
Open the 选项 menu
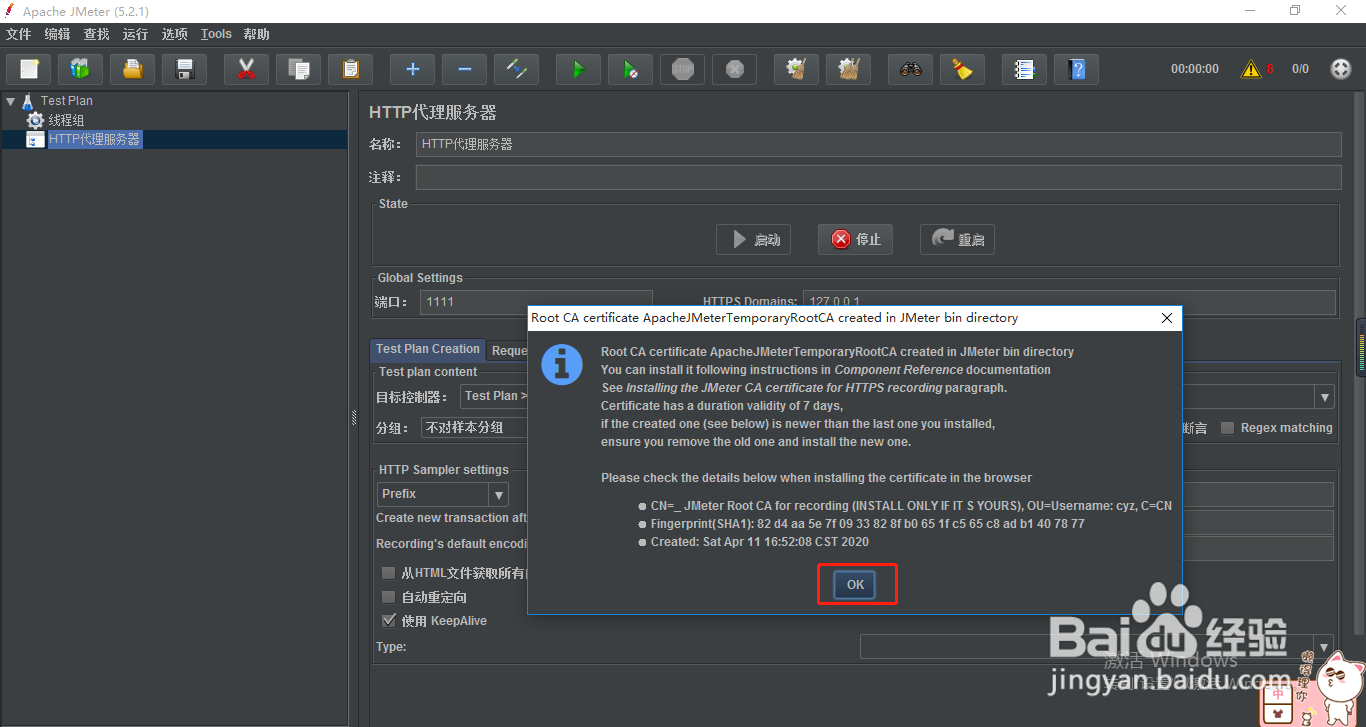(x=175, y=34)
